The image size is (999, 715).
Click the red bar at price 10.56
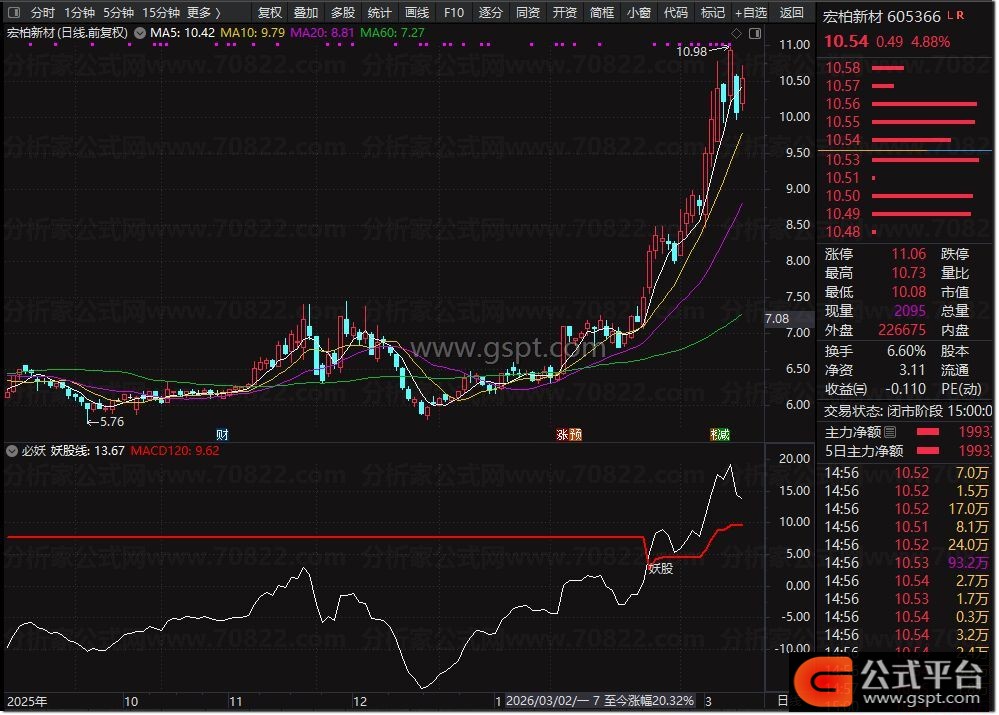(923, 104)
